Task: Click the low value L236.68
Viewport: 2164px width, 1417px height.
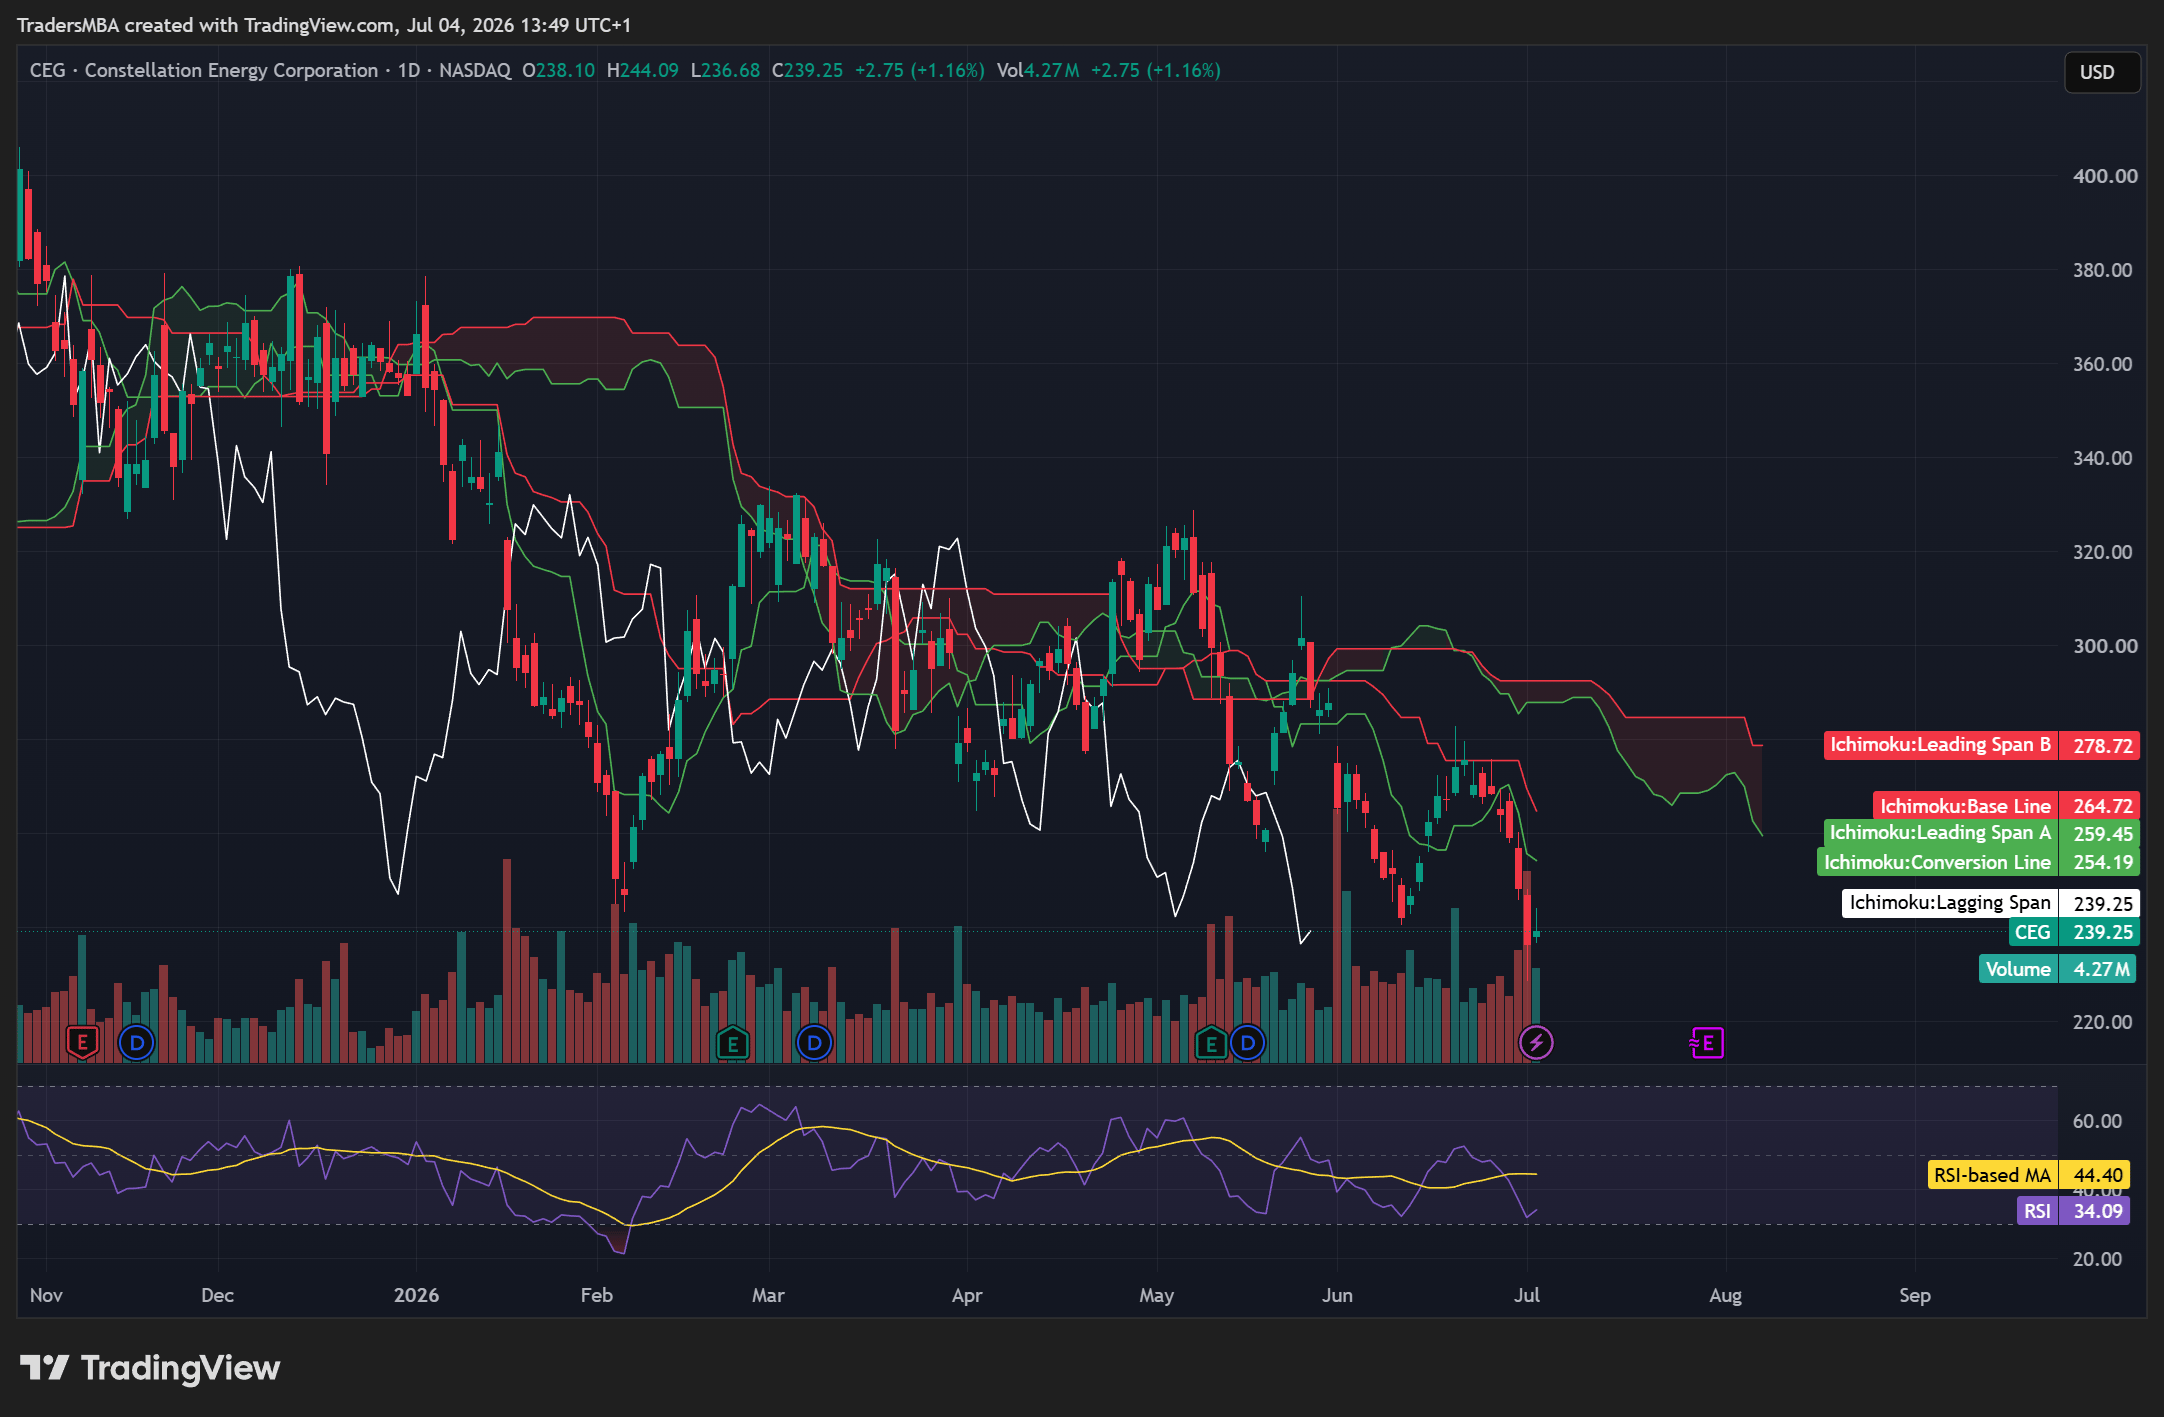Action: 725,70
